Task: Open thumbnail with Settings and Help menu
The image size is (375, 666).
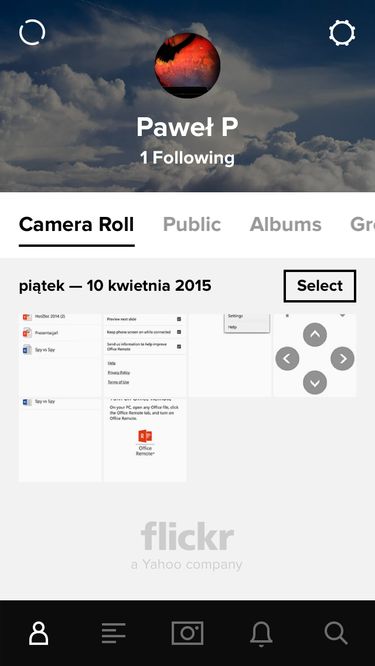Action: [230, 355]
